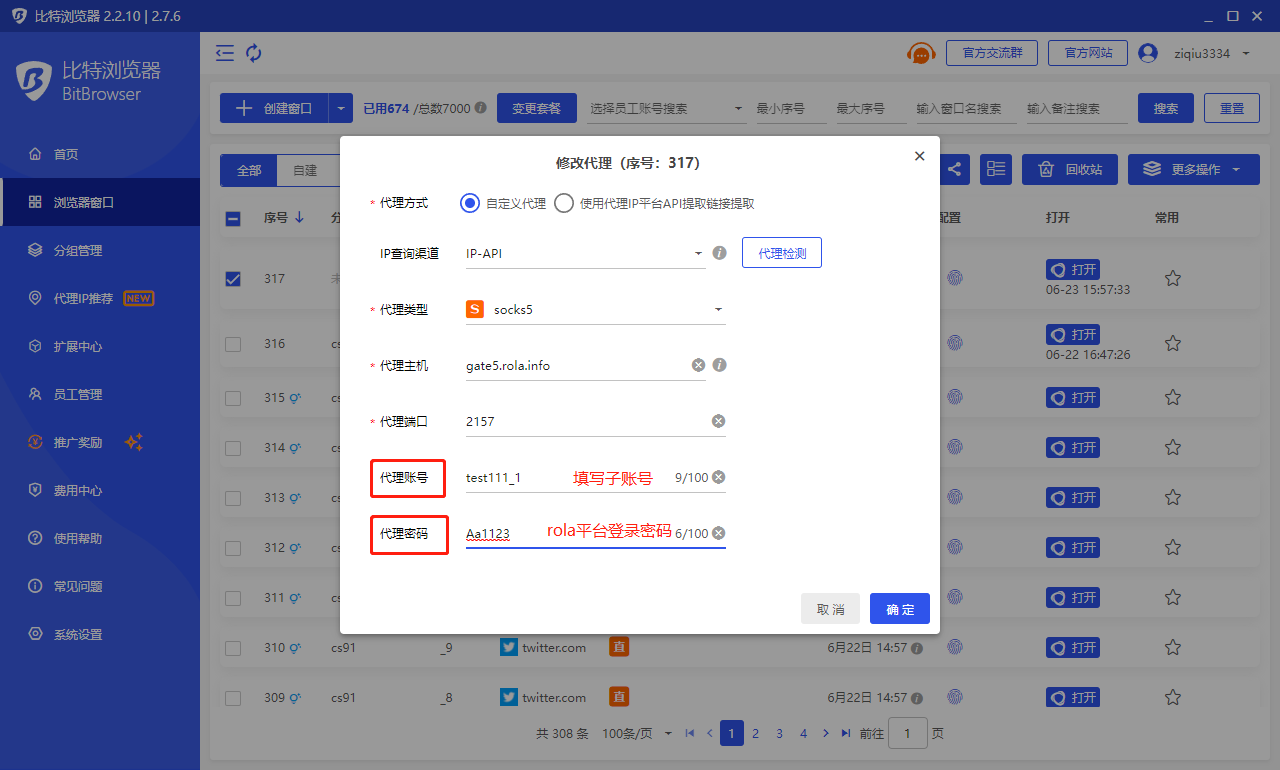Image resolution: width=1280 pixels, height=770 pixels.
Task: Click the share icon above the table
Action: pyautogui.click(x=954, y=169)
